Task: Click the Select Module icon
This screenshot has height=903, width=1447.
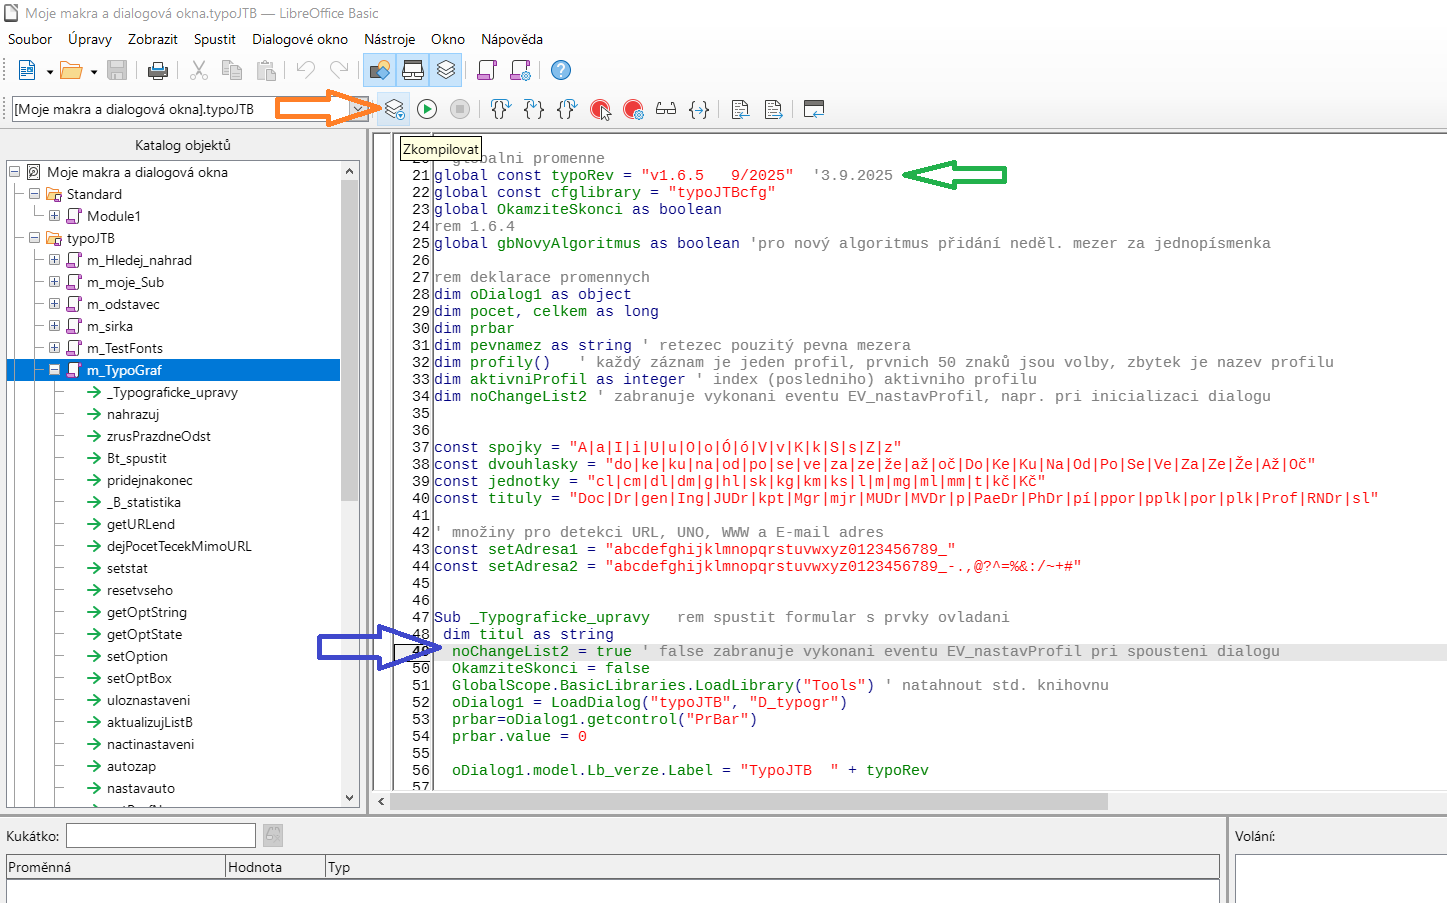Action: pos(520,70)
